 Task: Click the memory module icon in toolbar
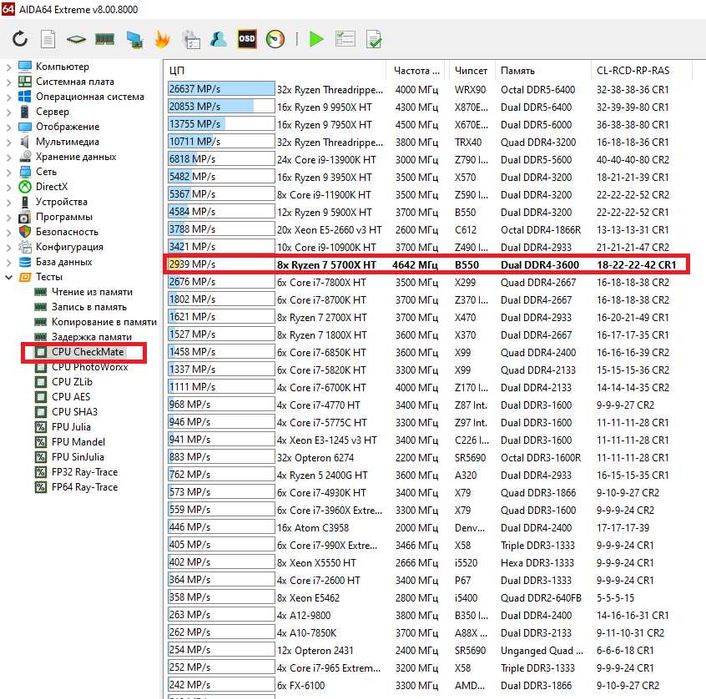(104, 40)
